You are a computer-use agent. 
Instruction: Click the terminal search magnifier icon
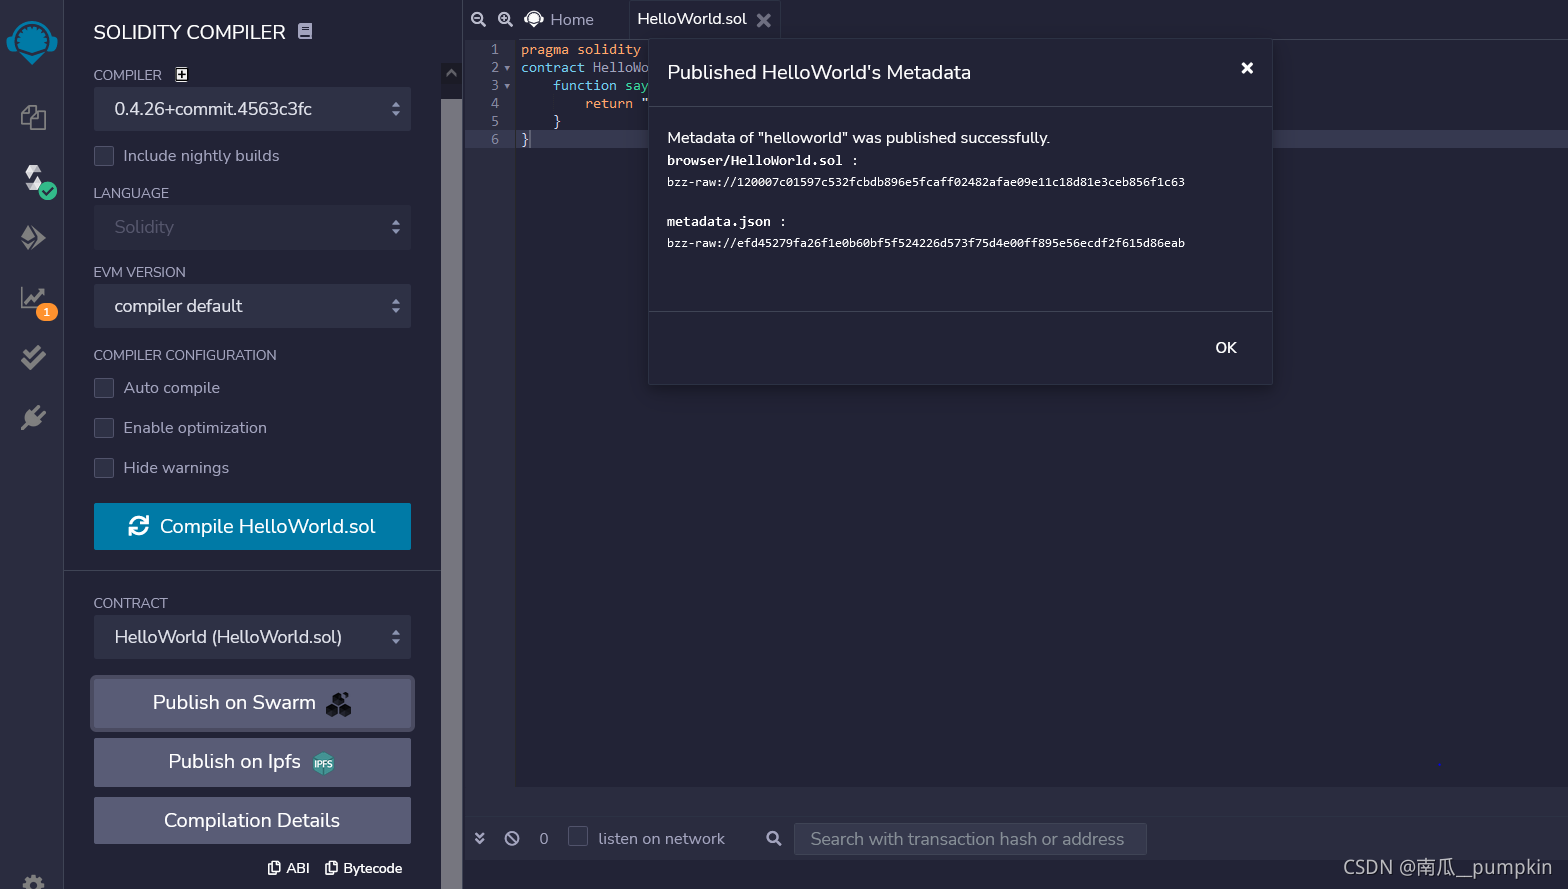point(774,838)
